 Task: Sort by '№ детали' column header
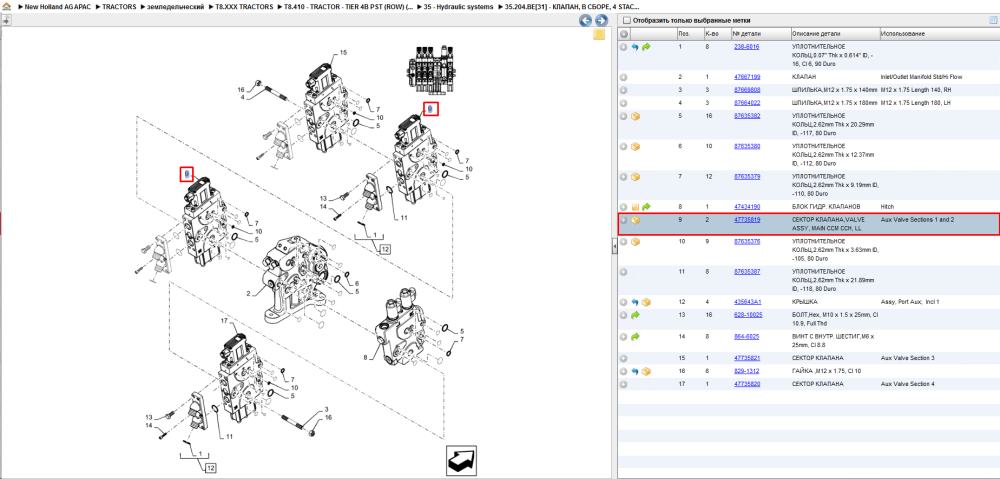pos(760,34)
